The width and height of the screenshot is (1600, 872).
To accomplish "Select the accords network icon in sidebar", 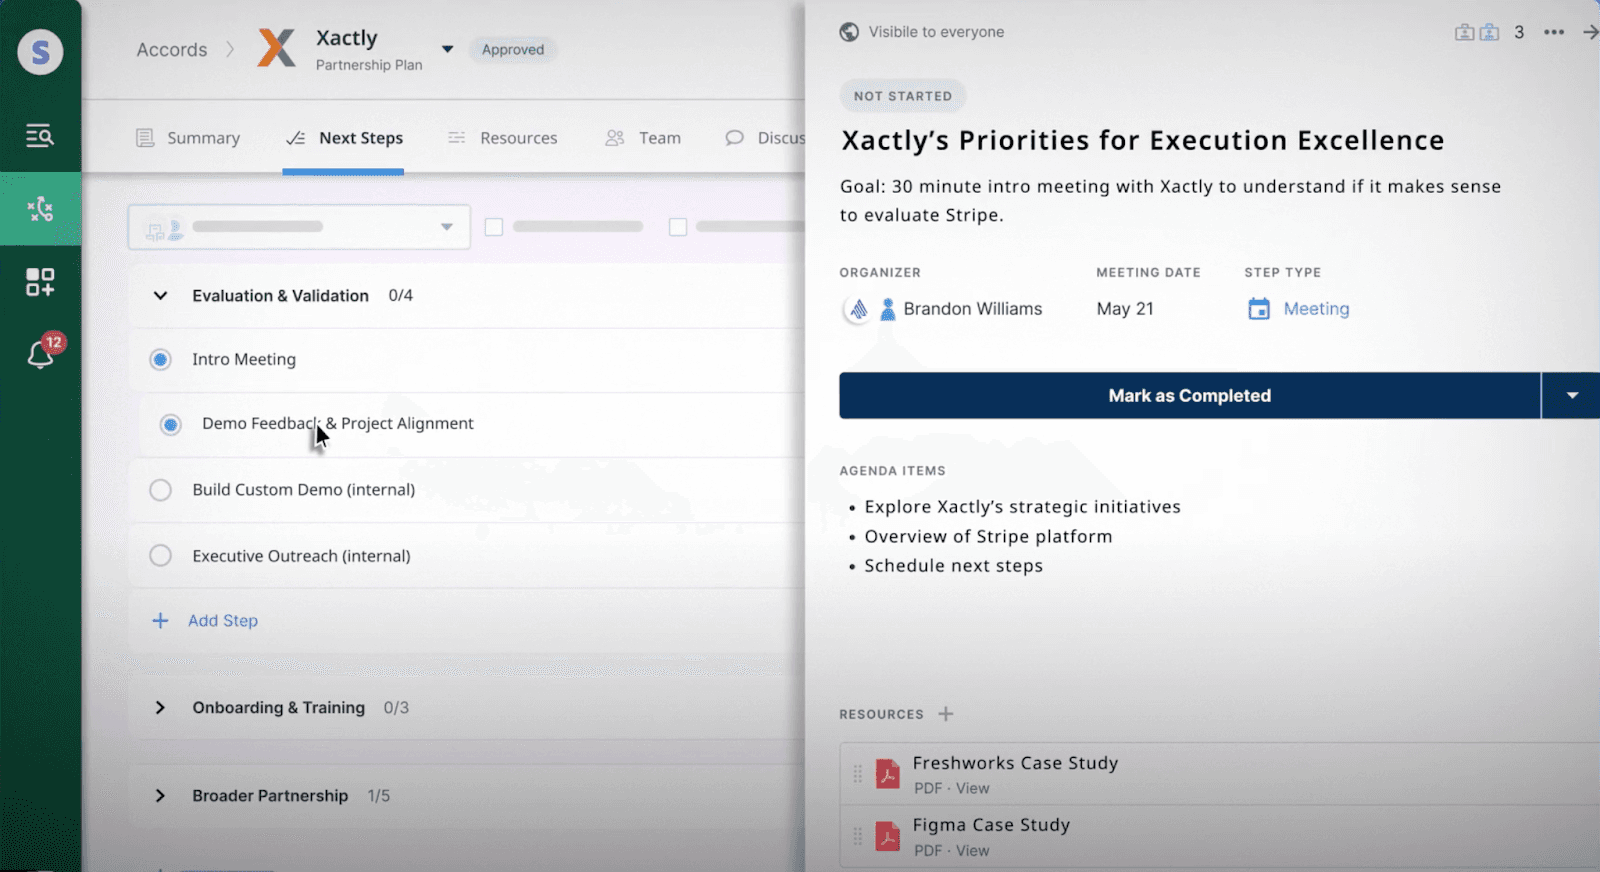I will pos(40,209).
